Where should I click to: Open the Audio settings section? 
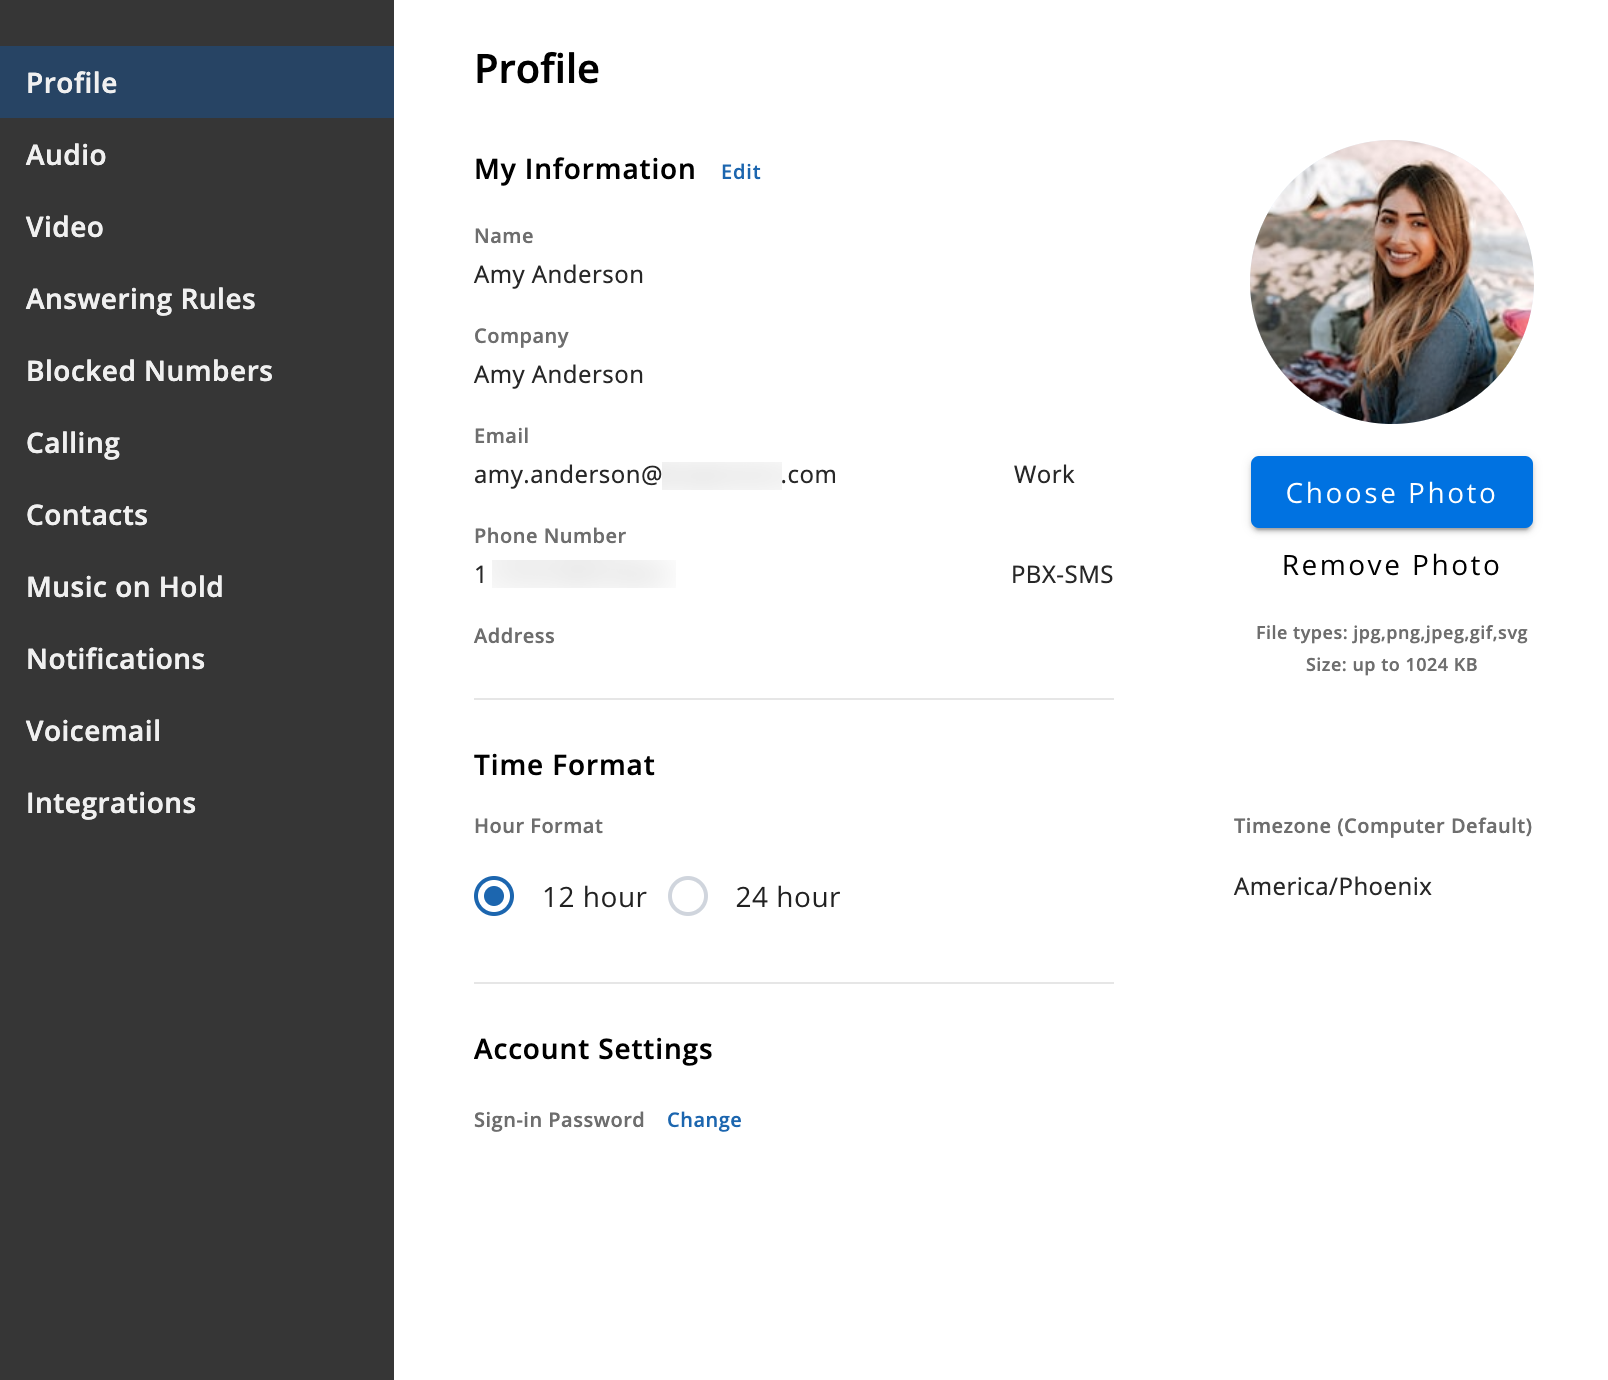click(197, 155)
